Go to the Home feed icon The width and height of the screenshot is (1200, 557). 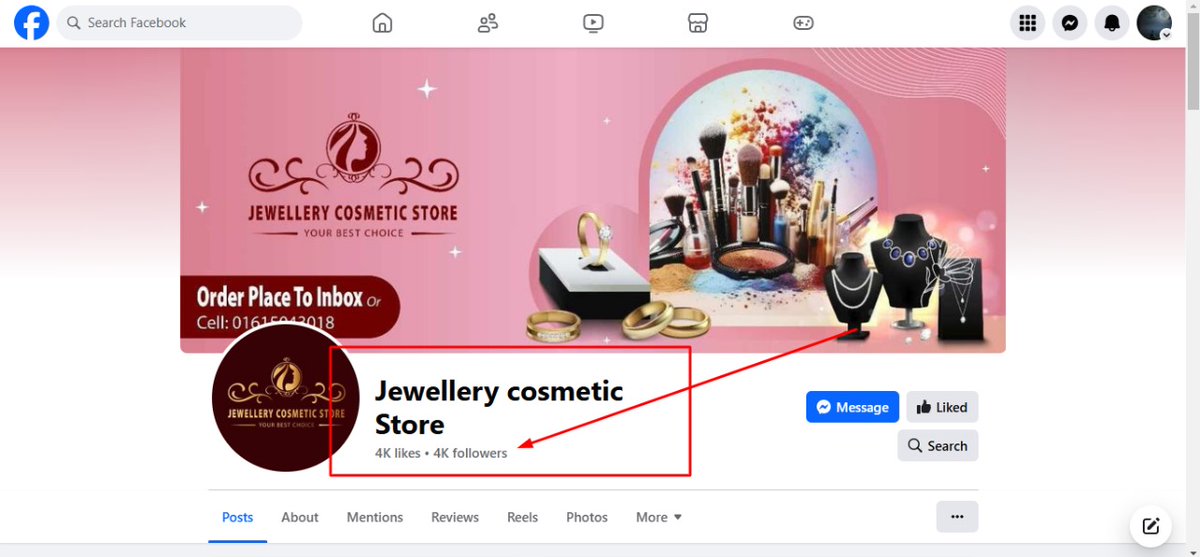pyautogui.click(x=382, y=23)
